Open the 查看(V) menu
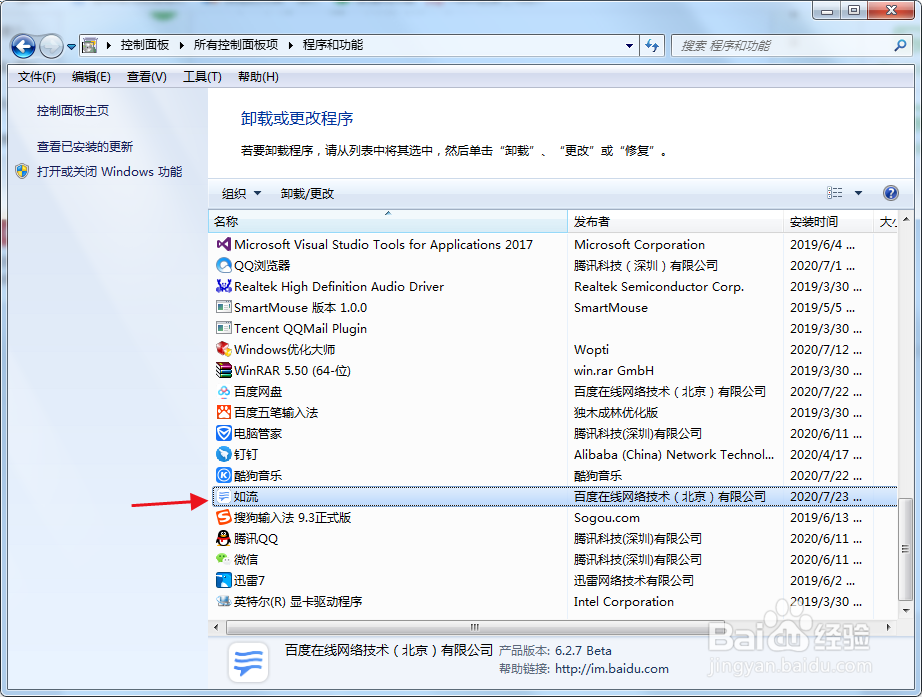 click(146, 77)
